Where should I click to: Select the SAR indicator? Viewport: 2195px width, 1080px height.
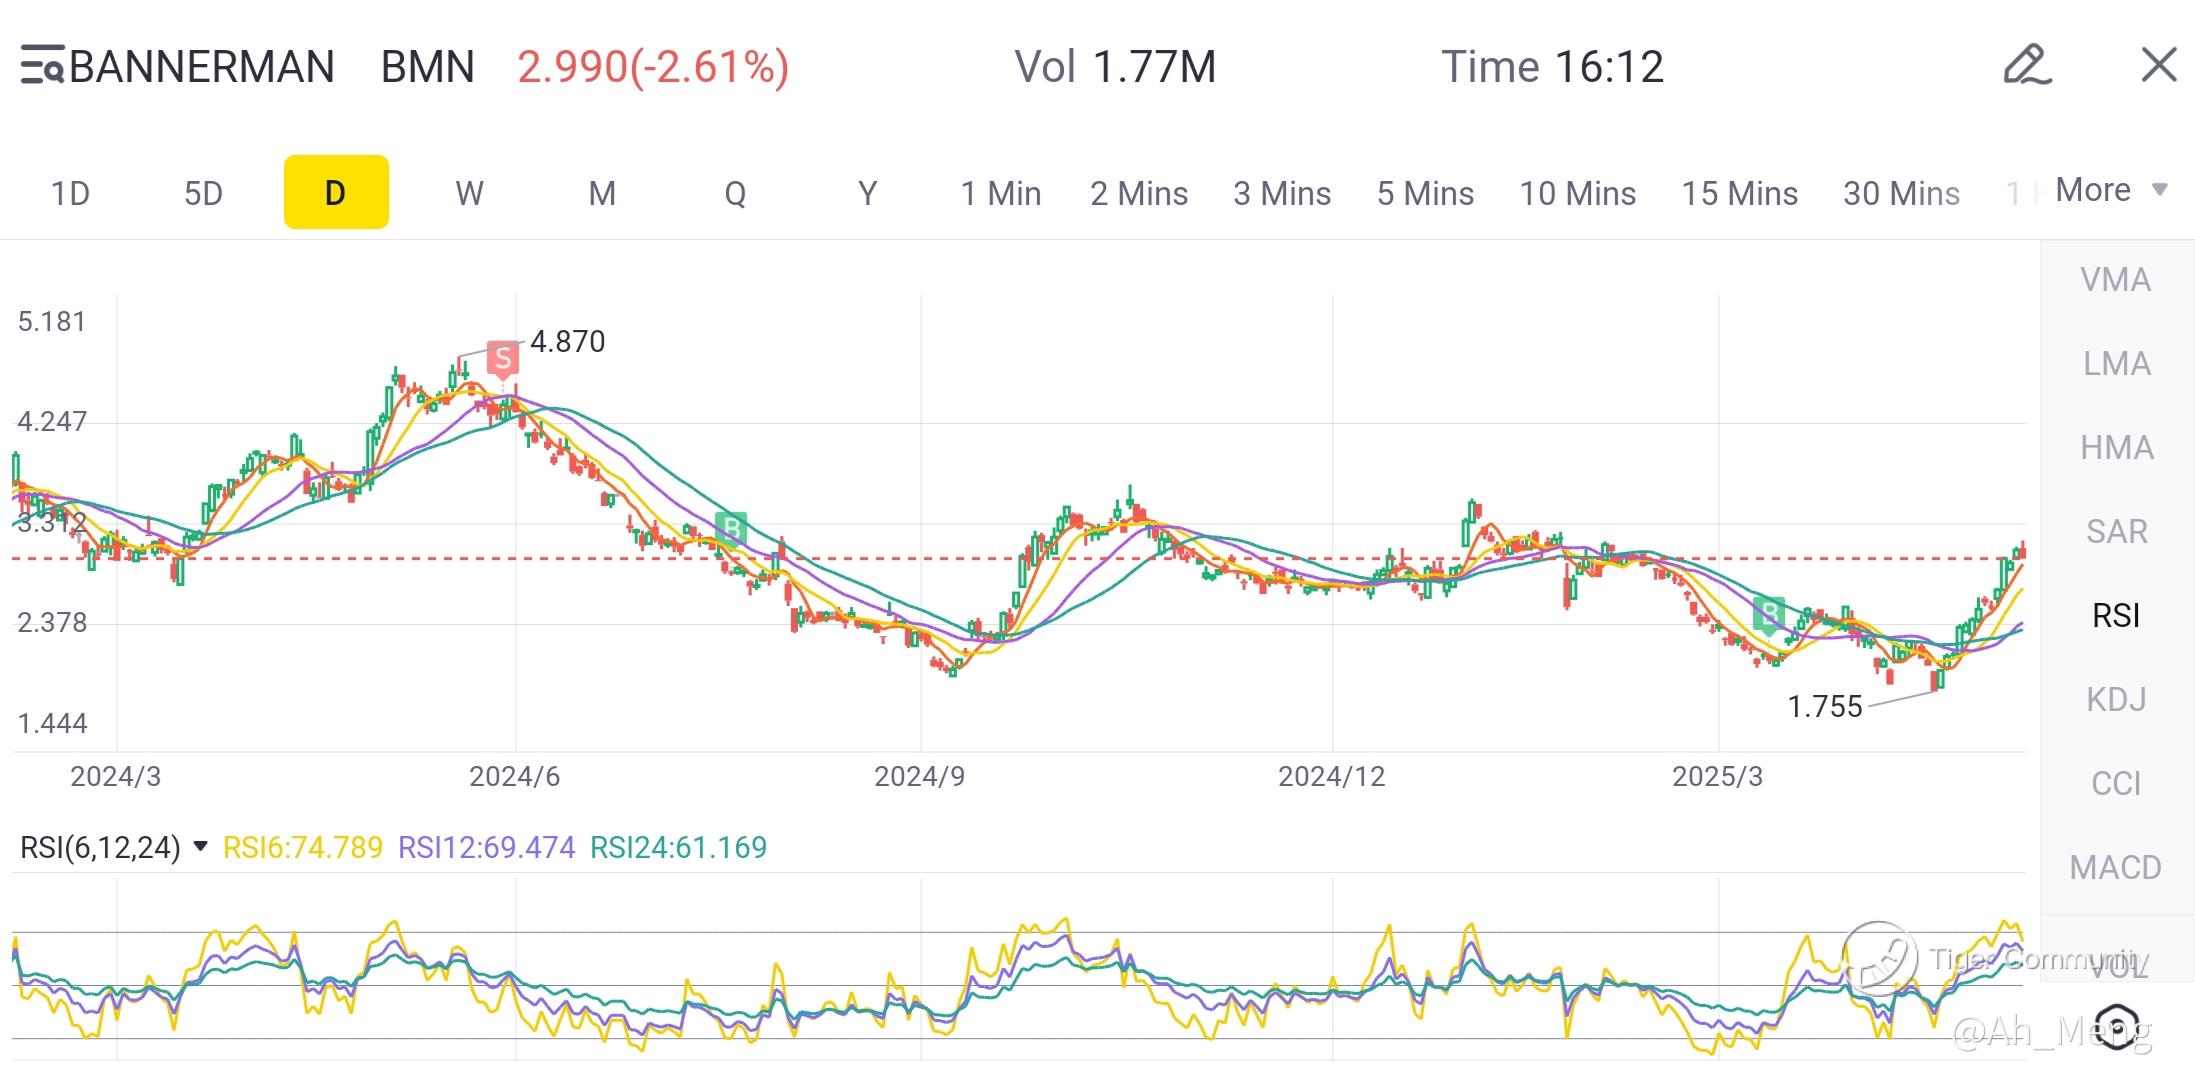pos(2115,531)
